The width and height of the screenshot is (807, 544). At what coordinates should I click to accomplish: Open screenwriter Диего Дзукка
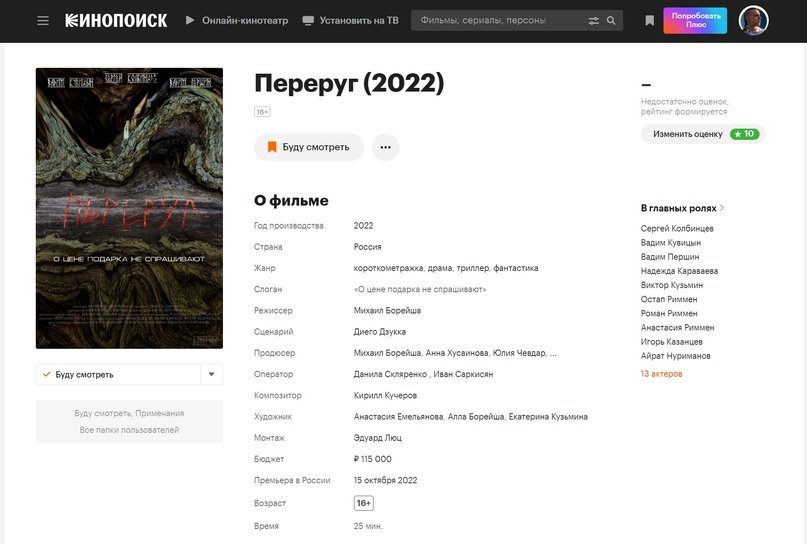[379, 331]
